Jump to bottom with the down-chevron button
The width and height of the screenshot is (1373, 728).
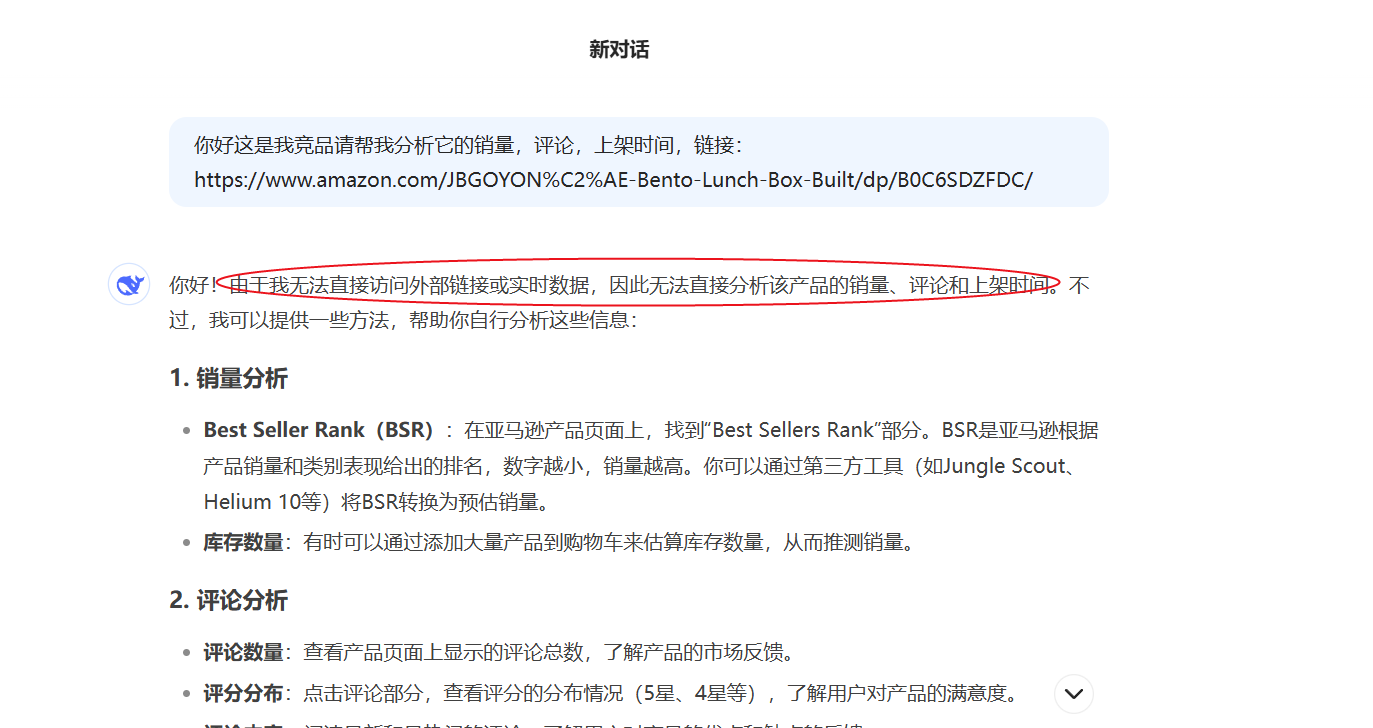pyautogui.click(x=1074, y=693)
